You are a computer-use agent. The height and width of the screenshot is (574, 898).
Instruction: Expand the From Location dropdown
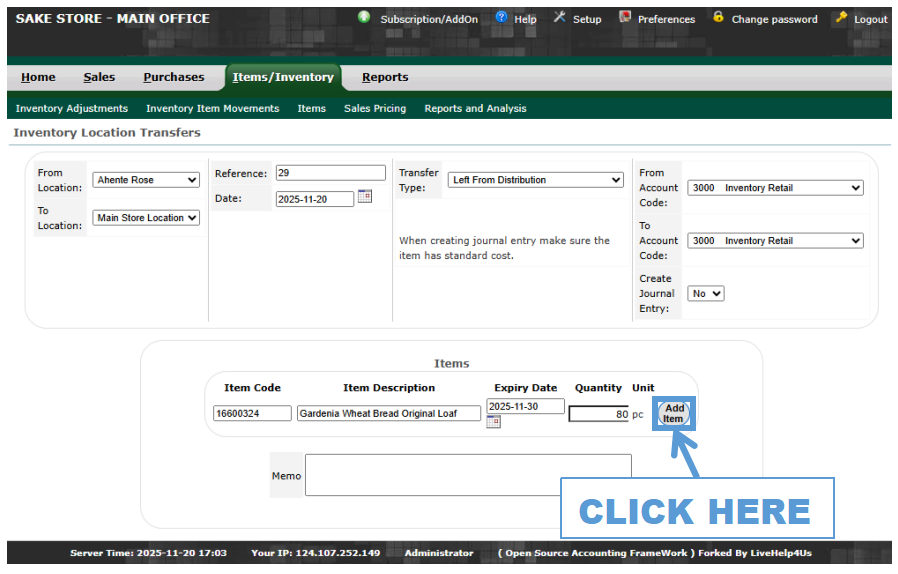pos(147,180)
